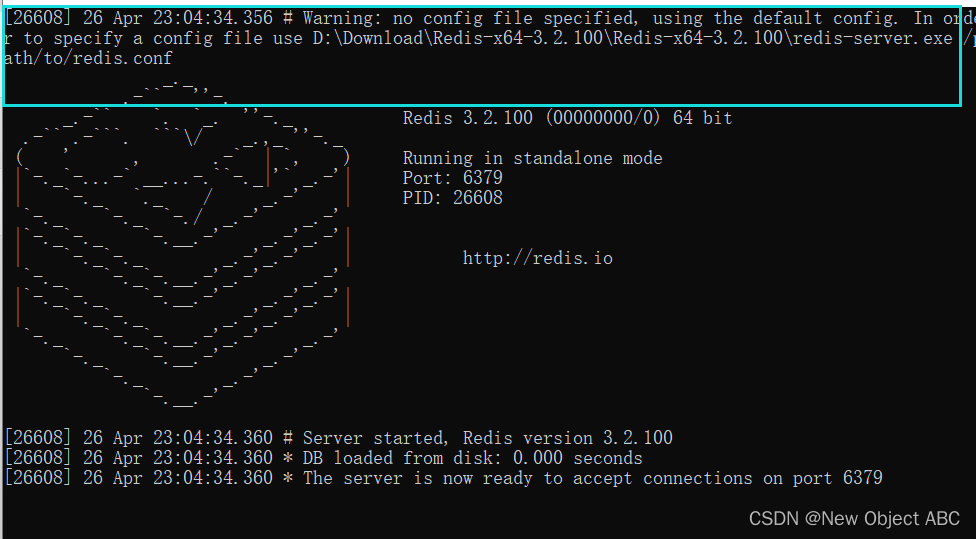Click the http://redis.io URL text
976x539 pixels.
click(538, 258)
